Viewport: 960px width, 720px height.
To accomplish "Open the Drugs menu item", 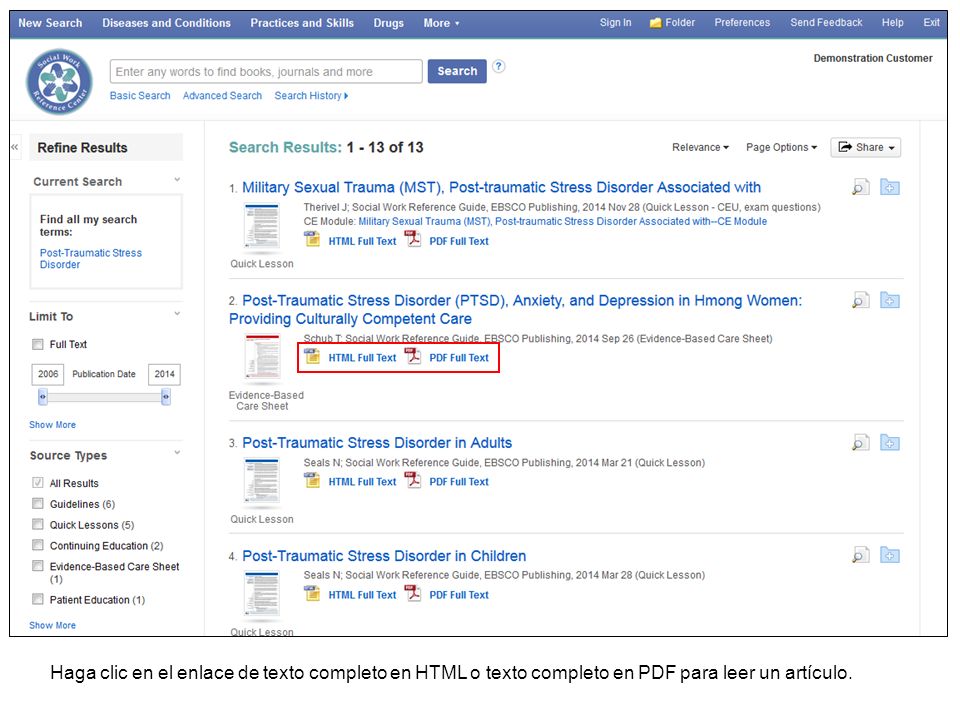I will [389, 23].
